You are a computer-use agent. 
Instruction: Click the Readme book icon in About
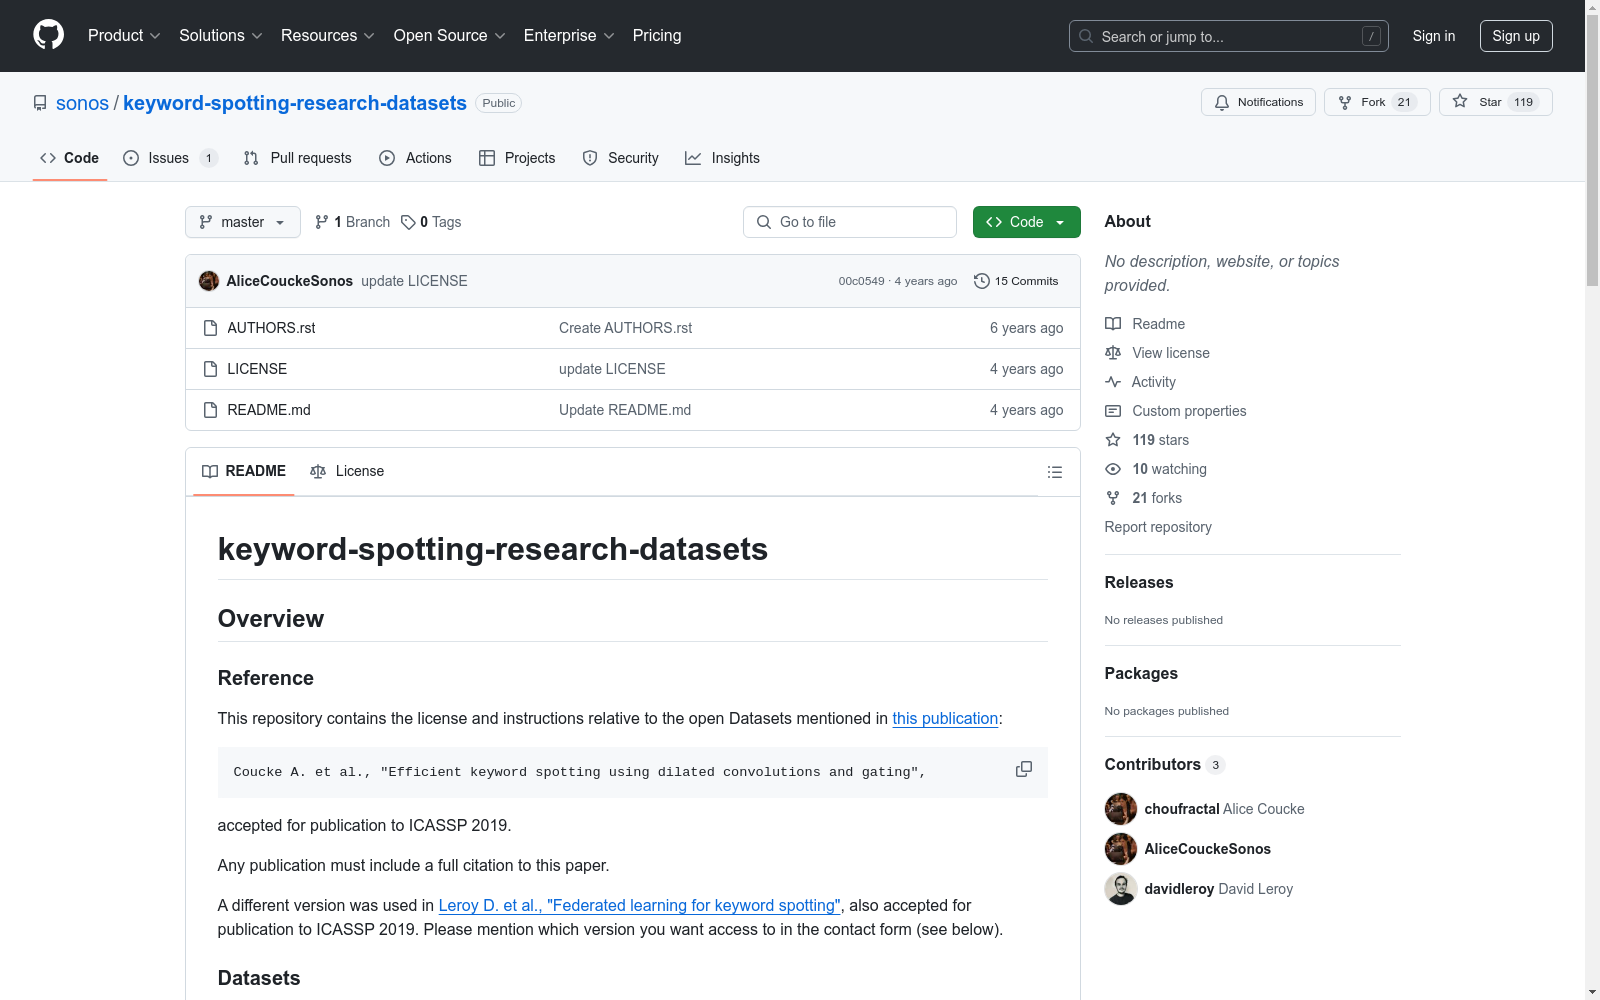point(1113,324)
